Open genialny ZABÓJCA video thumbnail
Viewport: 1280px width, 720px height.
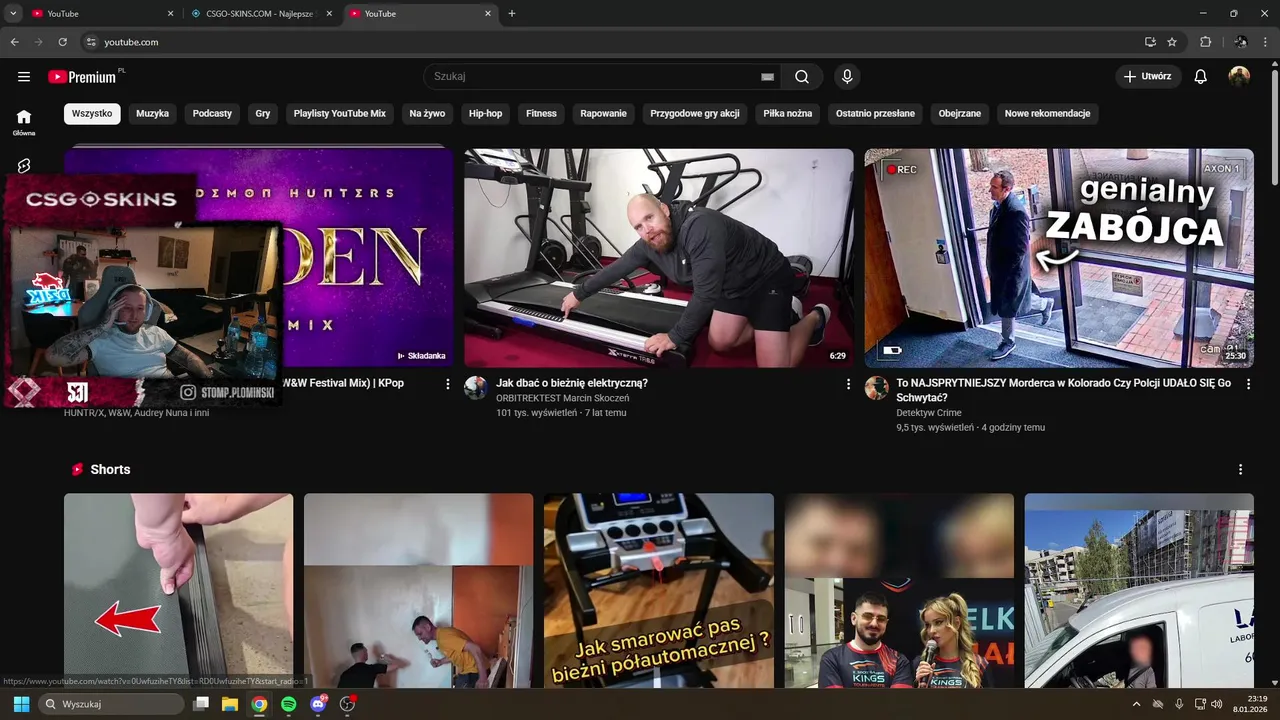pyautogui.click(x=1059, y=258)
